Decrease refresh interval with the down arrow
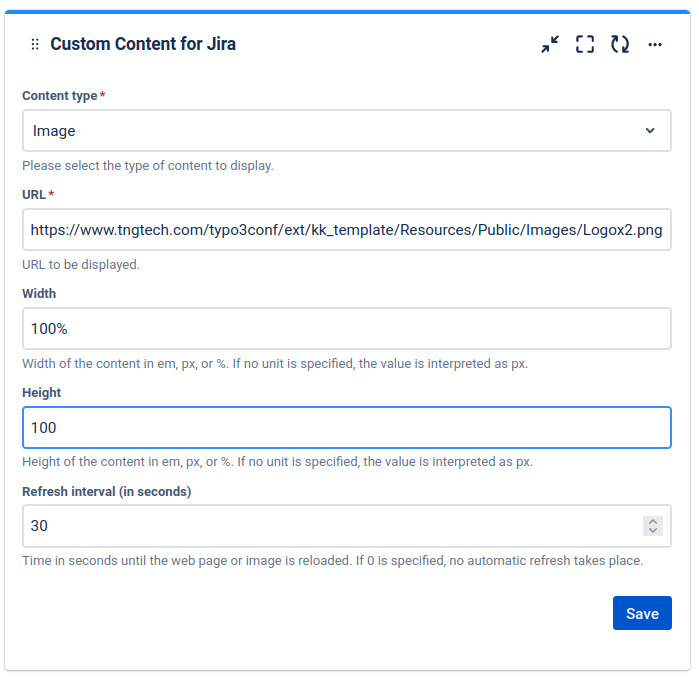The width and height of the screenshot is (699, 680). tap(653, 531)
